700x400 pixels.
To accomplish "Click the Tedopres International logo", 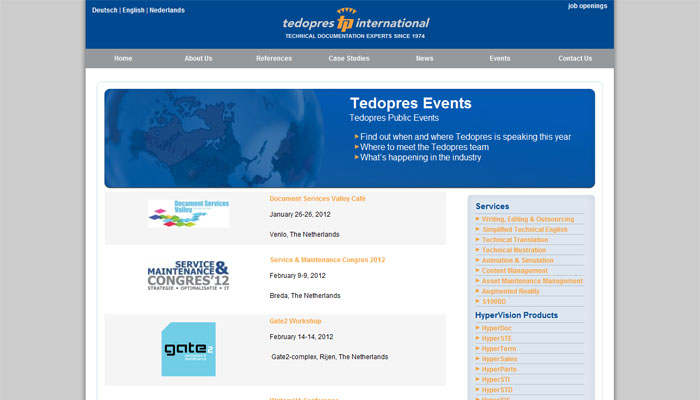I will [356, 23].
